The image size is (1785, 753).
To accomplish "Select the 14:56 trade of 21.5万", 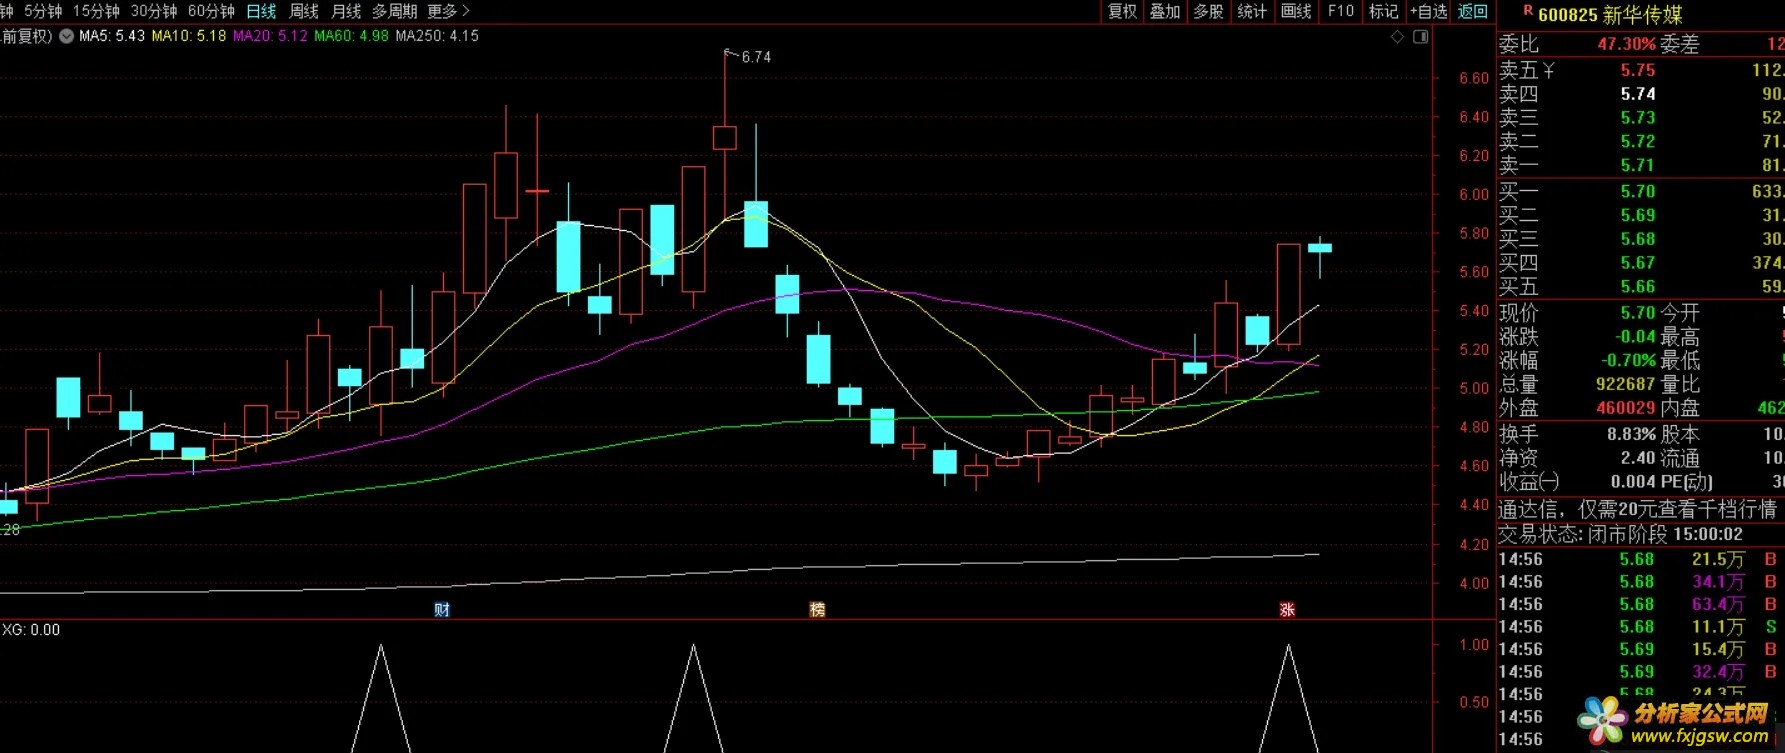I will [1640, 559].
